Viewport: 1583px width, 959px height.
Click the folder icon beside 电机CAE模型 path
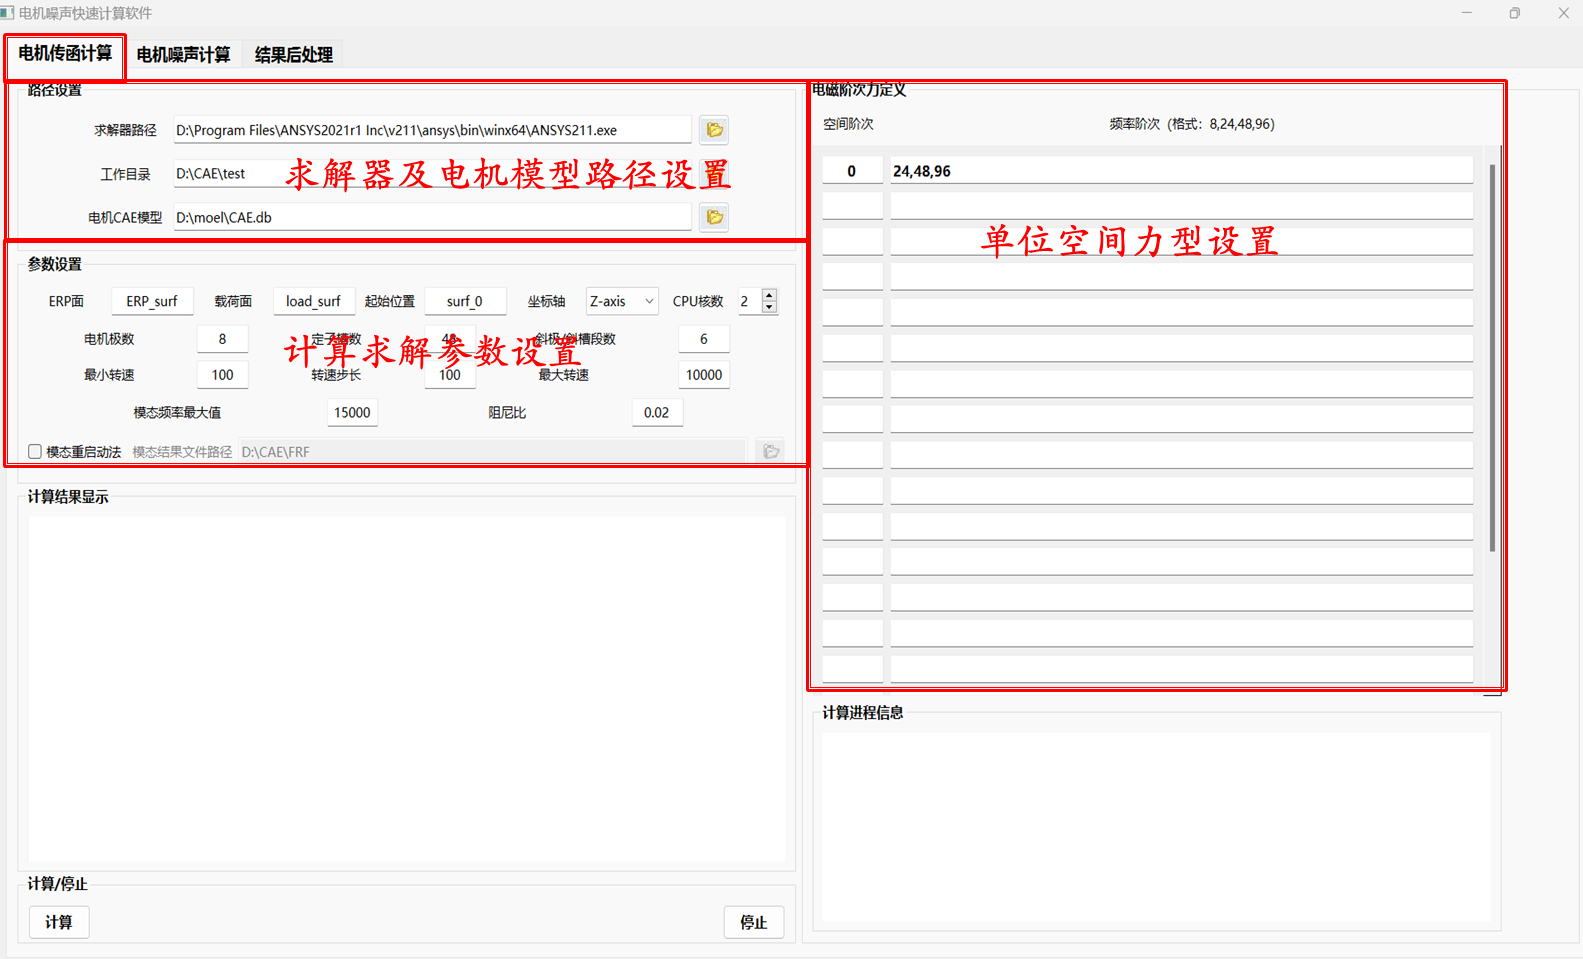pyautogui.click(x=714, y=217)
